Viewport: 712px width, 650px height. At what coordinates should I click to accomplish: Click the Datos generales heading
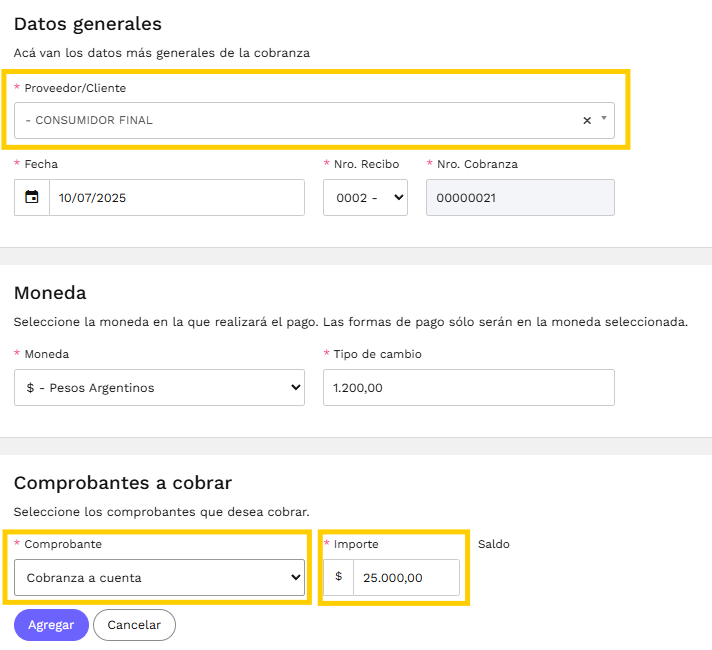pyautogui.click(x=88, y=24)
